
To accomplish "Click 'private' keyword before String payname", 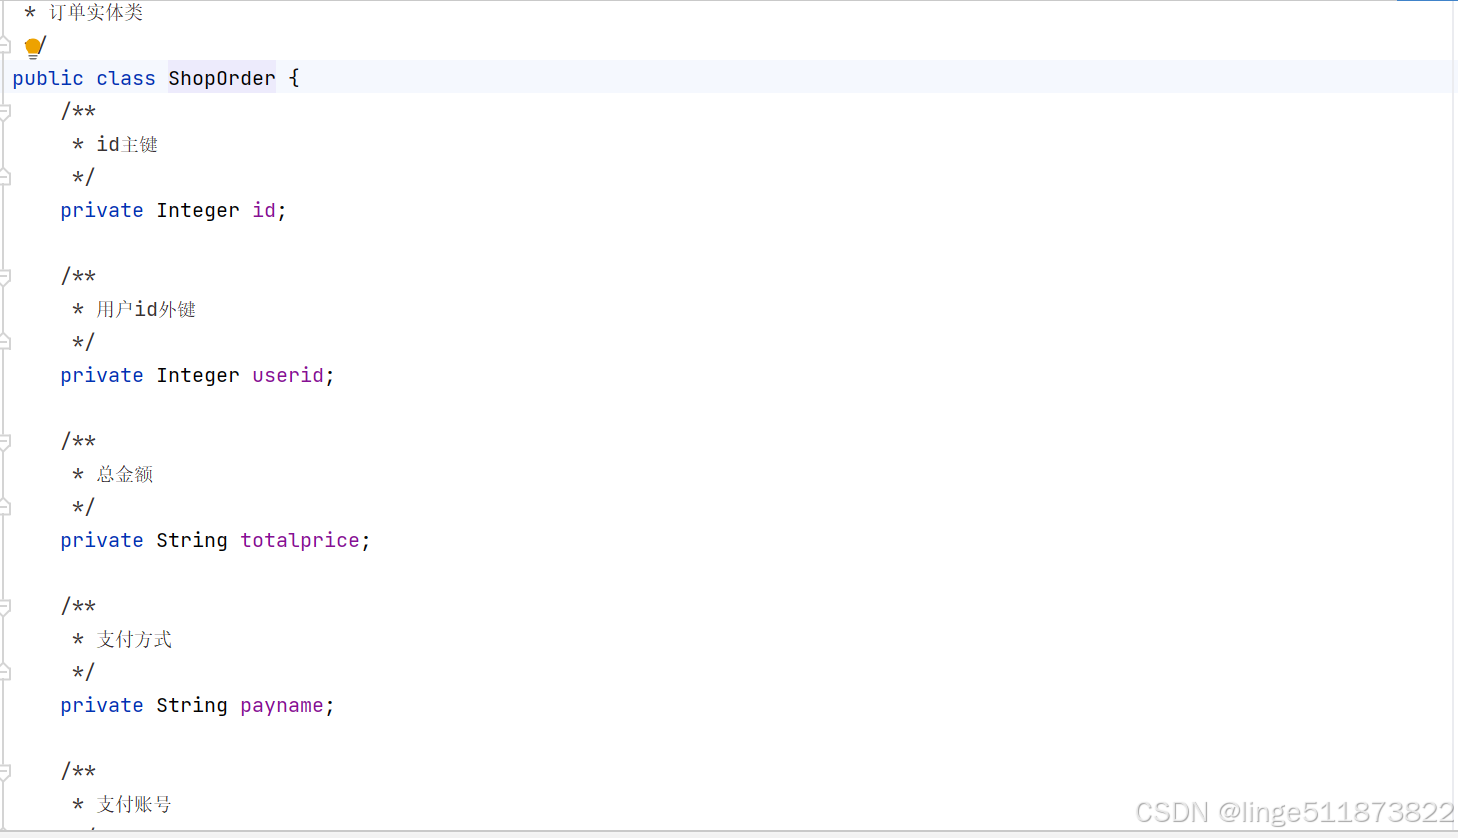I will click(x=102, y=705).
